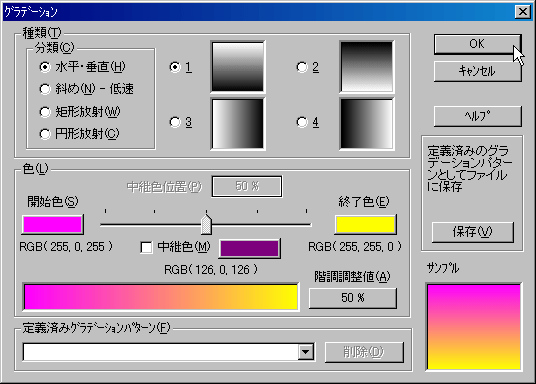Image resolution: width=536 pixels, height=384 pixels.
Task: Select gradient pattern 4 preview image
Action: (366, 124)
